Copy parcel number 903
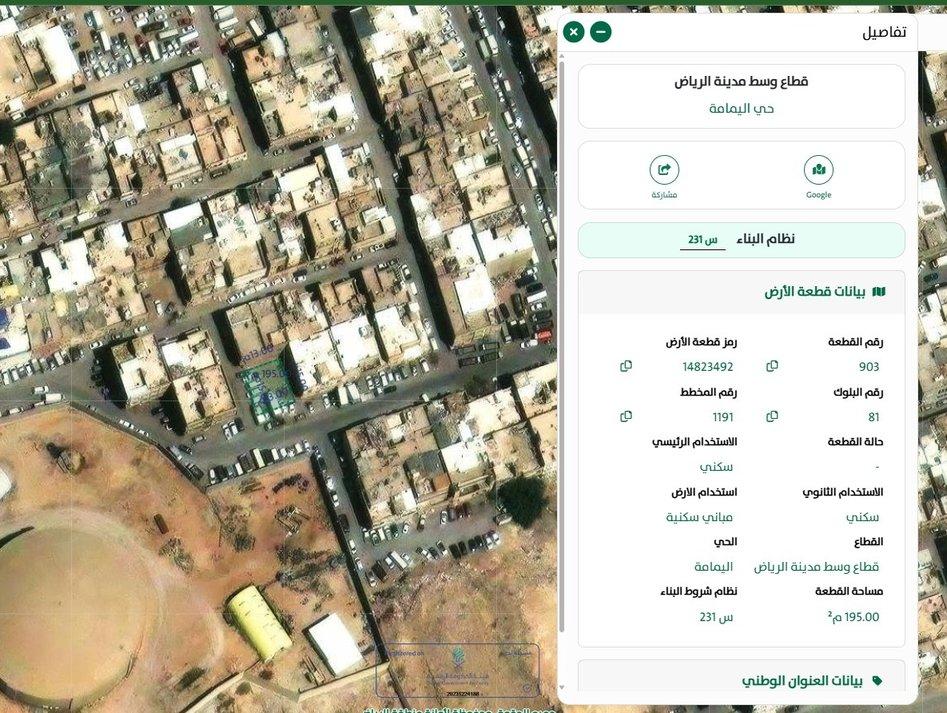 click(x=772, y=366)
